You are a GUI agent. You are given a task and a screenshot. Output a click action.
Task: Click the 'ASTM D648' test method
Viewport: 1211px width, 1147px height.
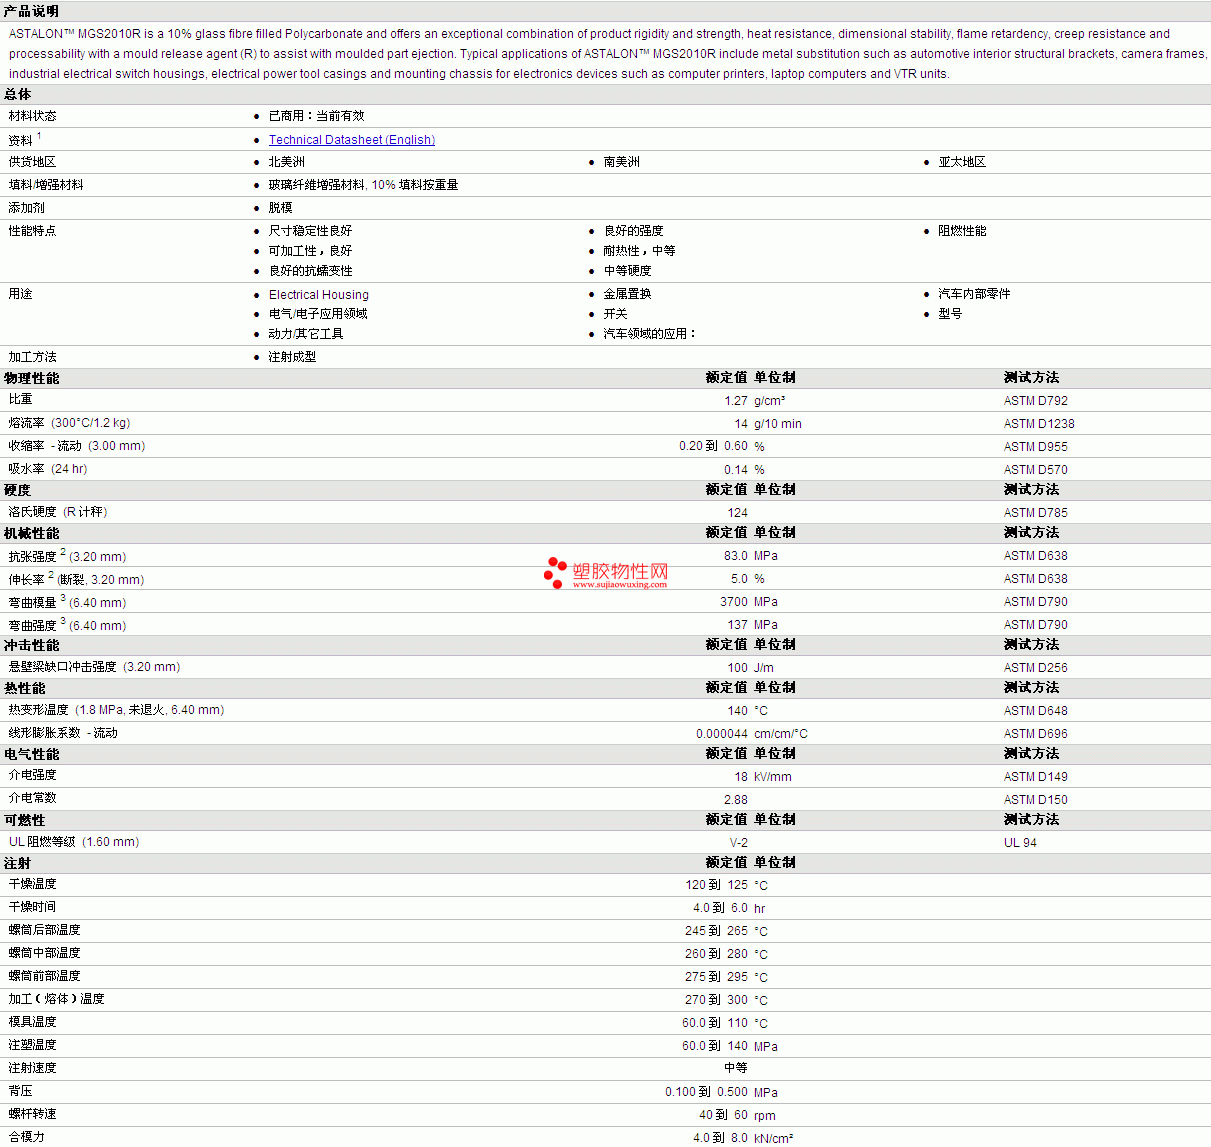(x=1036, y=711)
